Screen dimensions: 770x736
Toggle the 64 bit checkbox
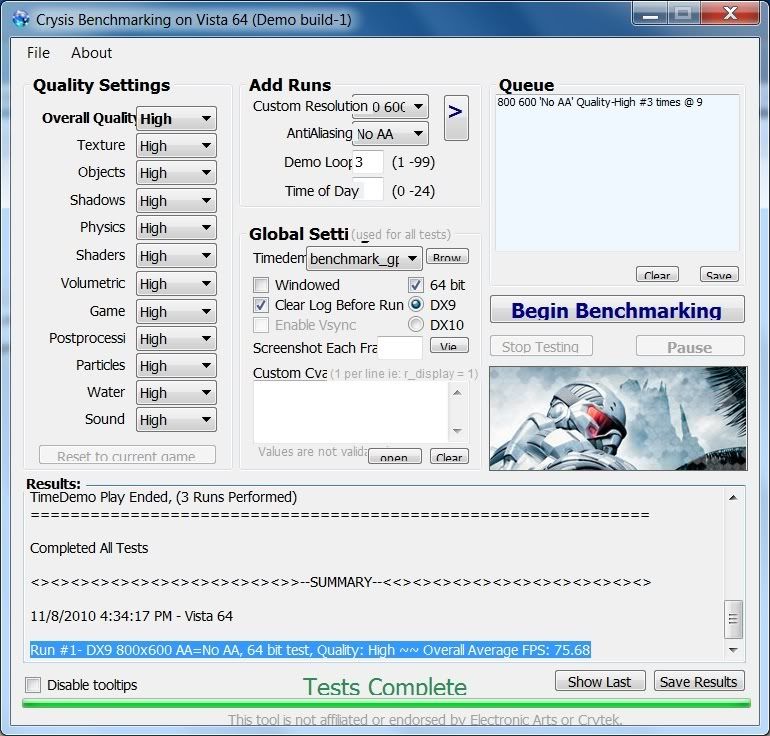[415, 285]
